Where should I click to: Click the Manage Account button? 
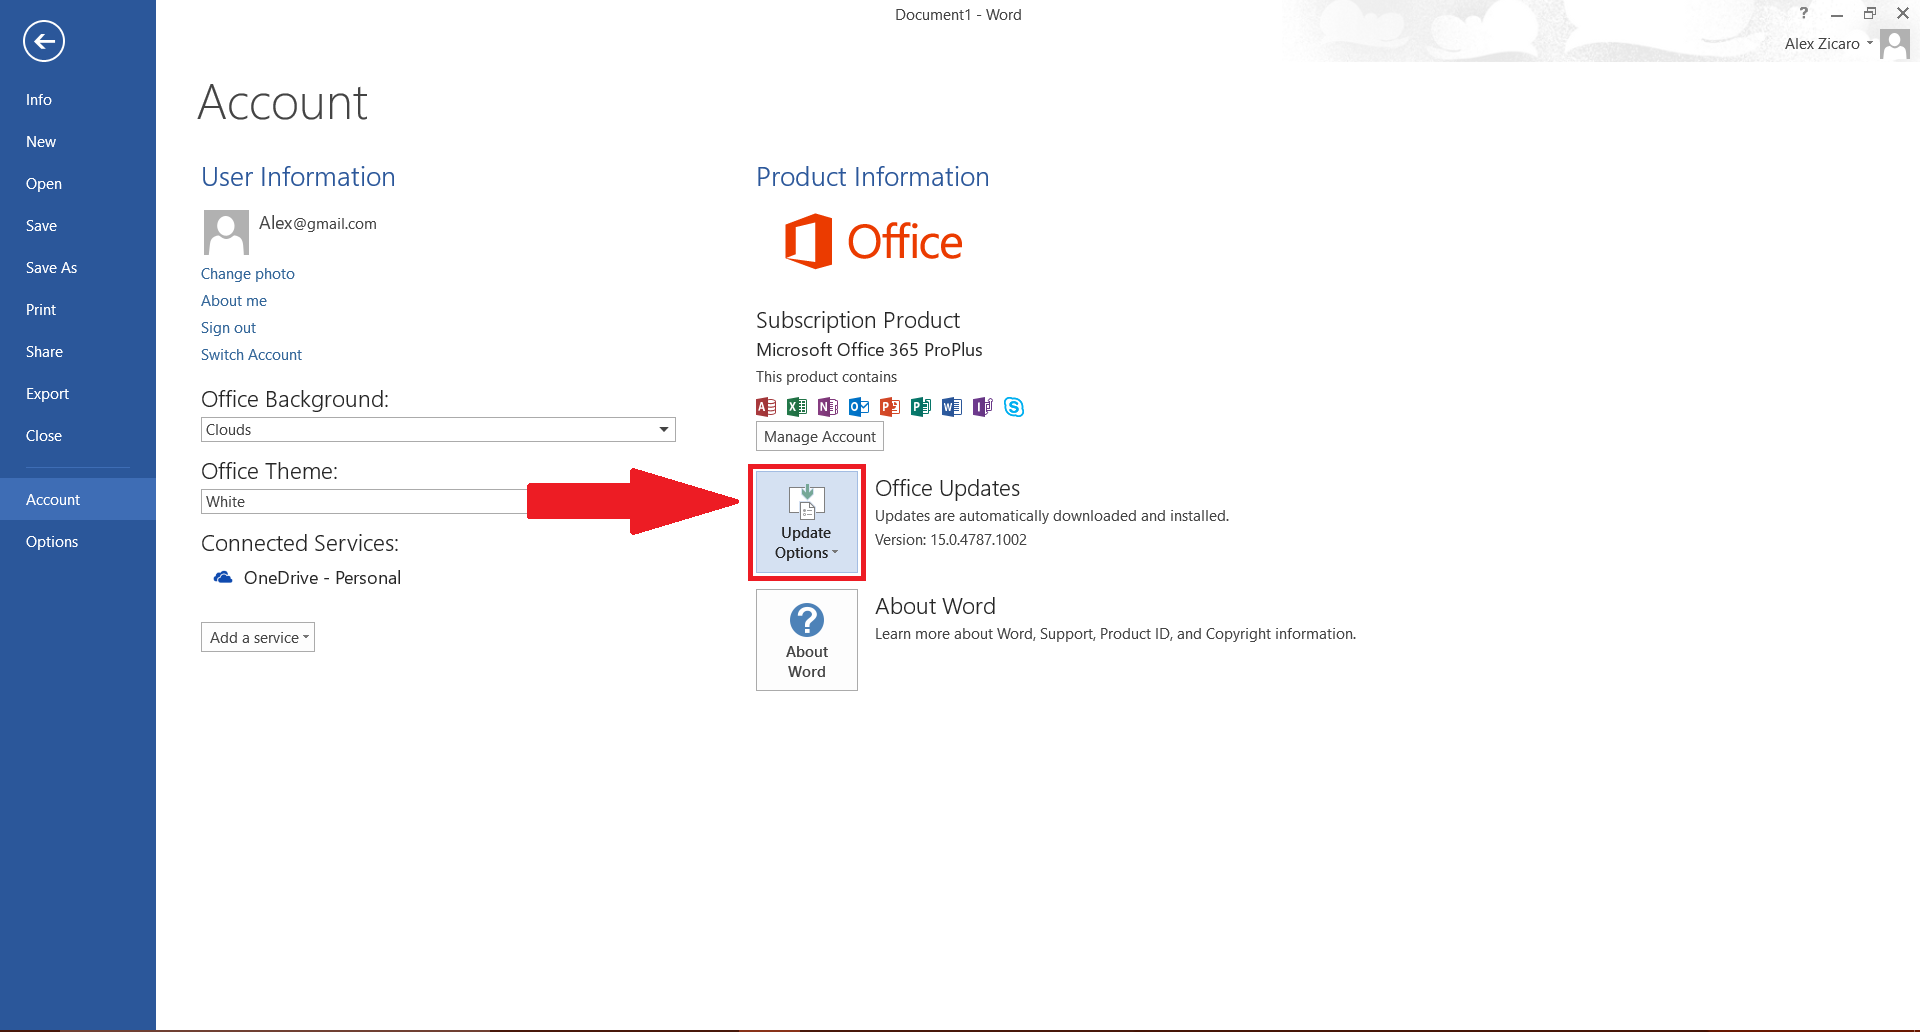point(820,437)
